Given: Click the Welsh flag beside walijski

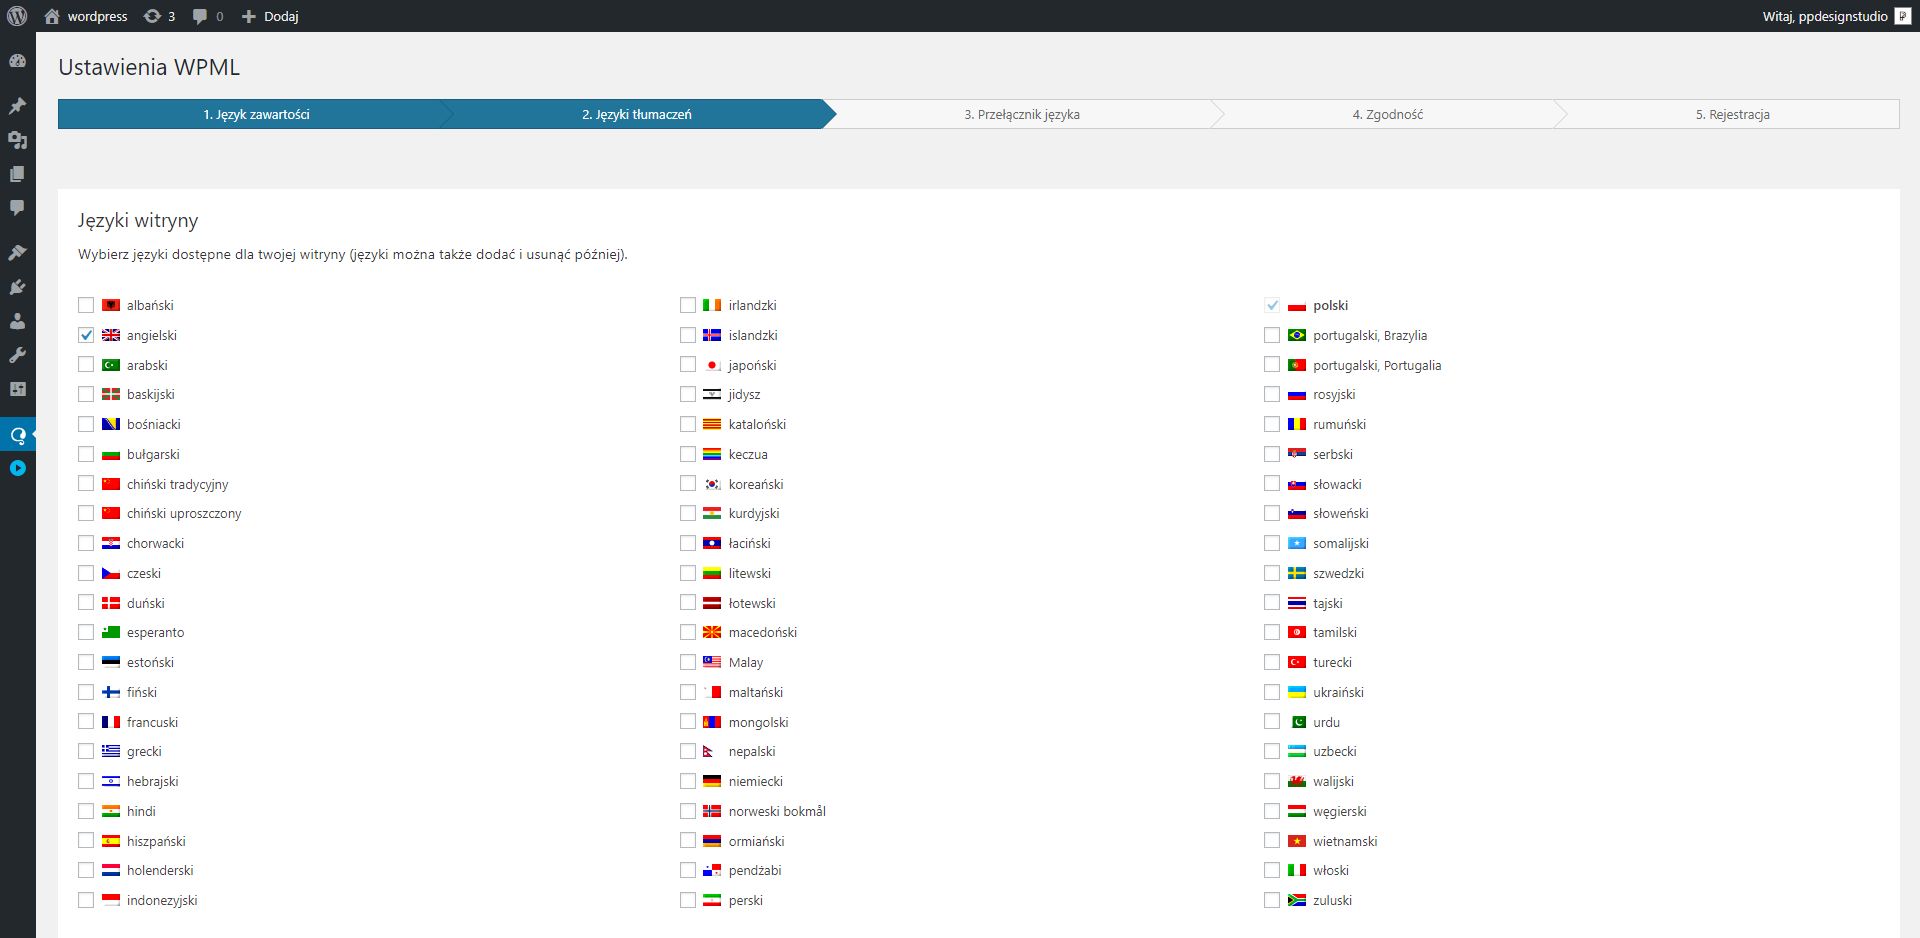Looking at the screenshot, I should [1297, 781].
